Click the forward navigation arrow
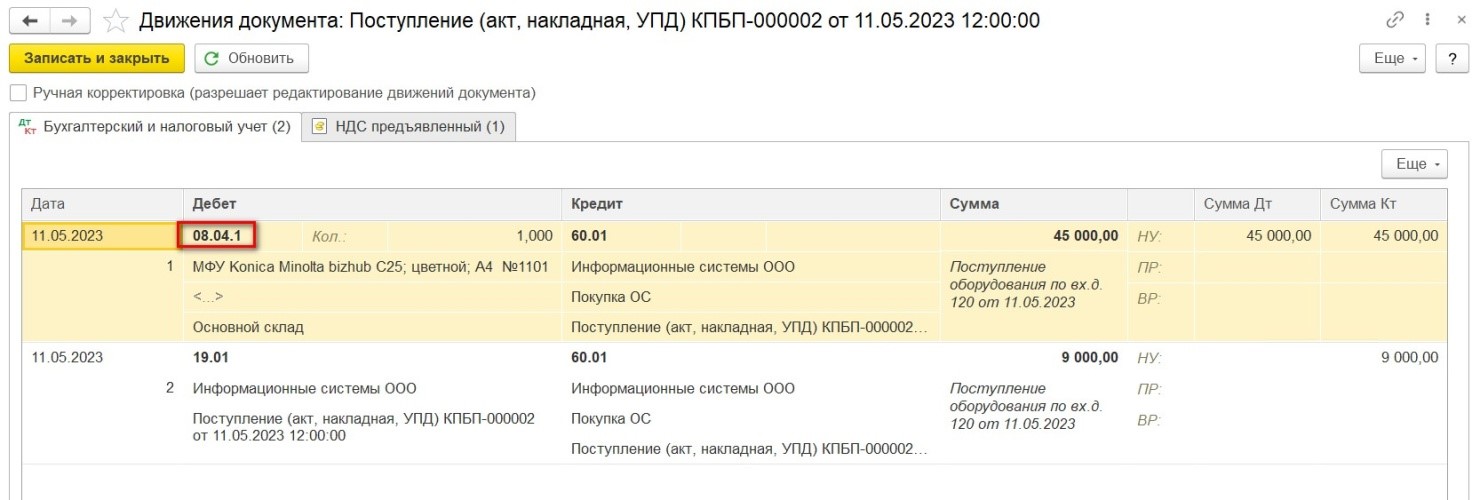This screenshot has height=500, width=1480. (x=68, y=20)
